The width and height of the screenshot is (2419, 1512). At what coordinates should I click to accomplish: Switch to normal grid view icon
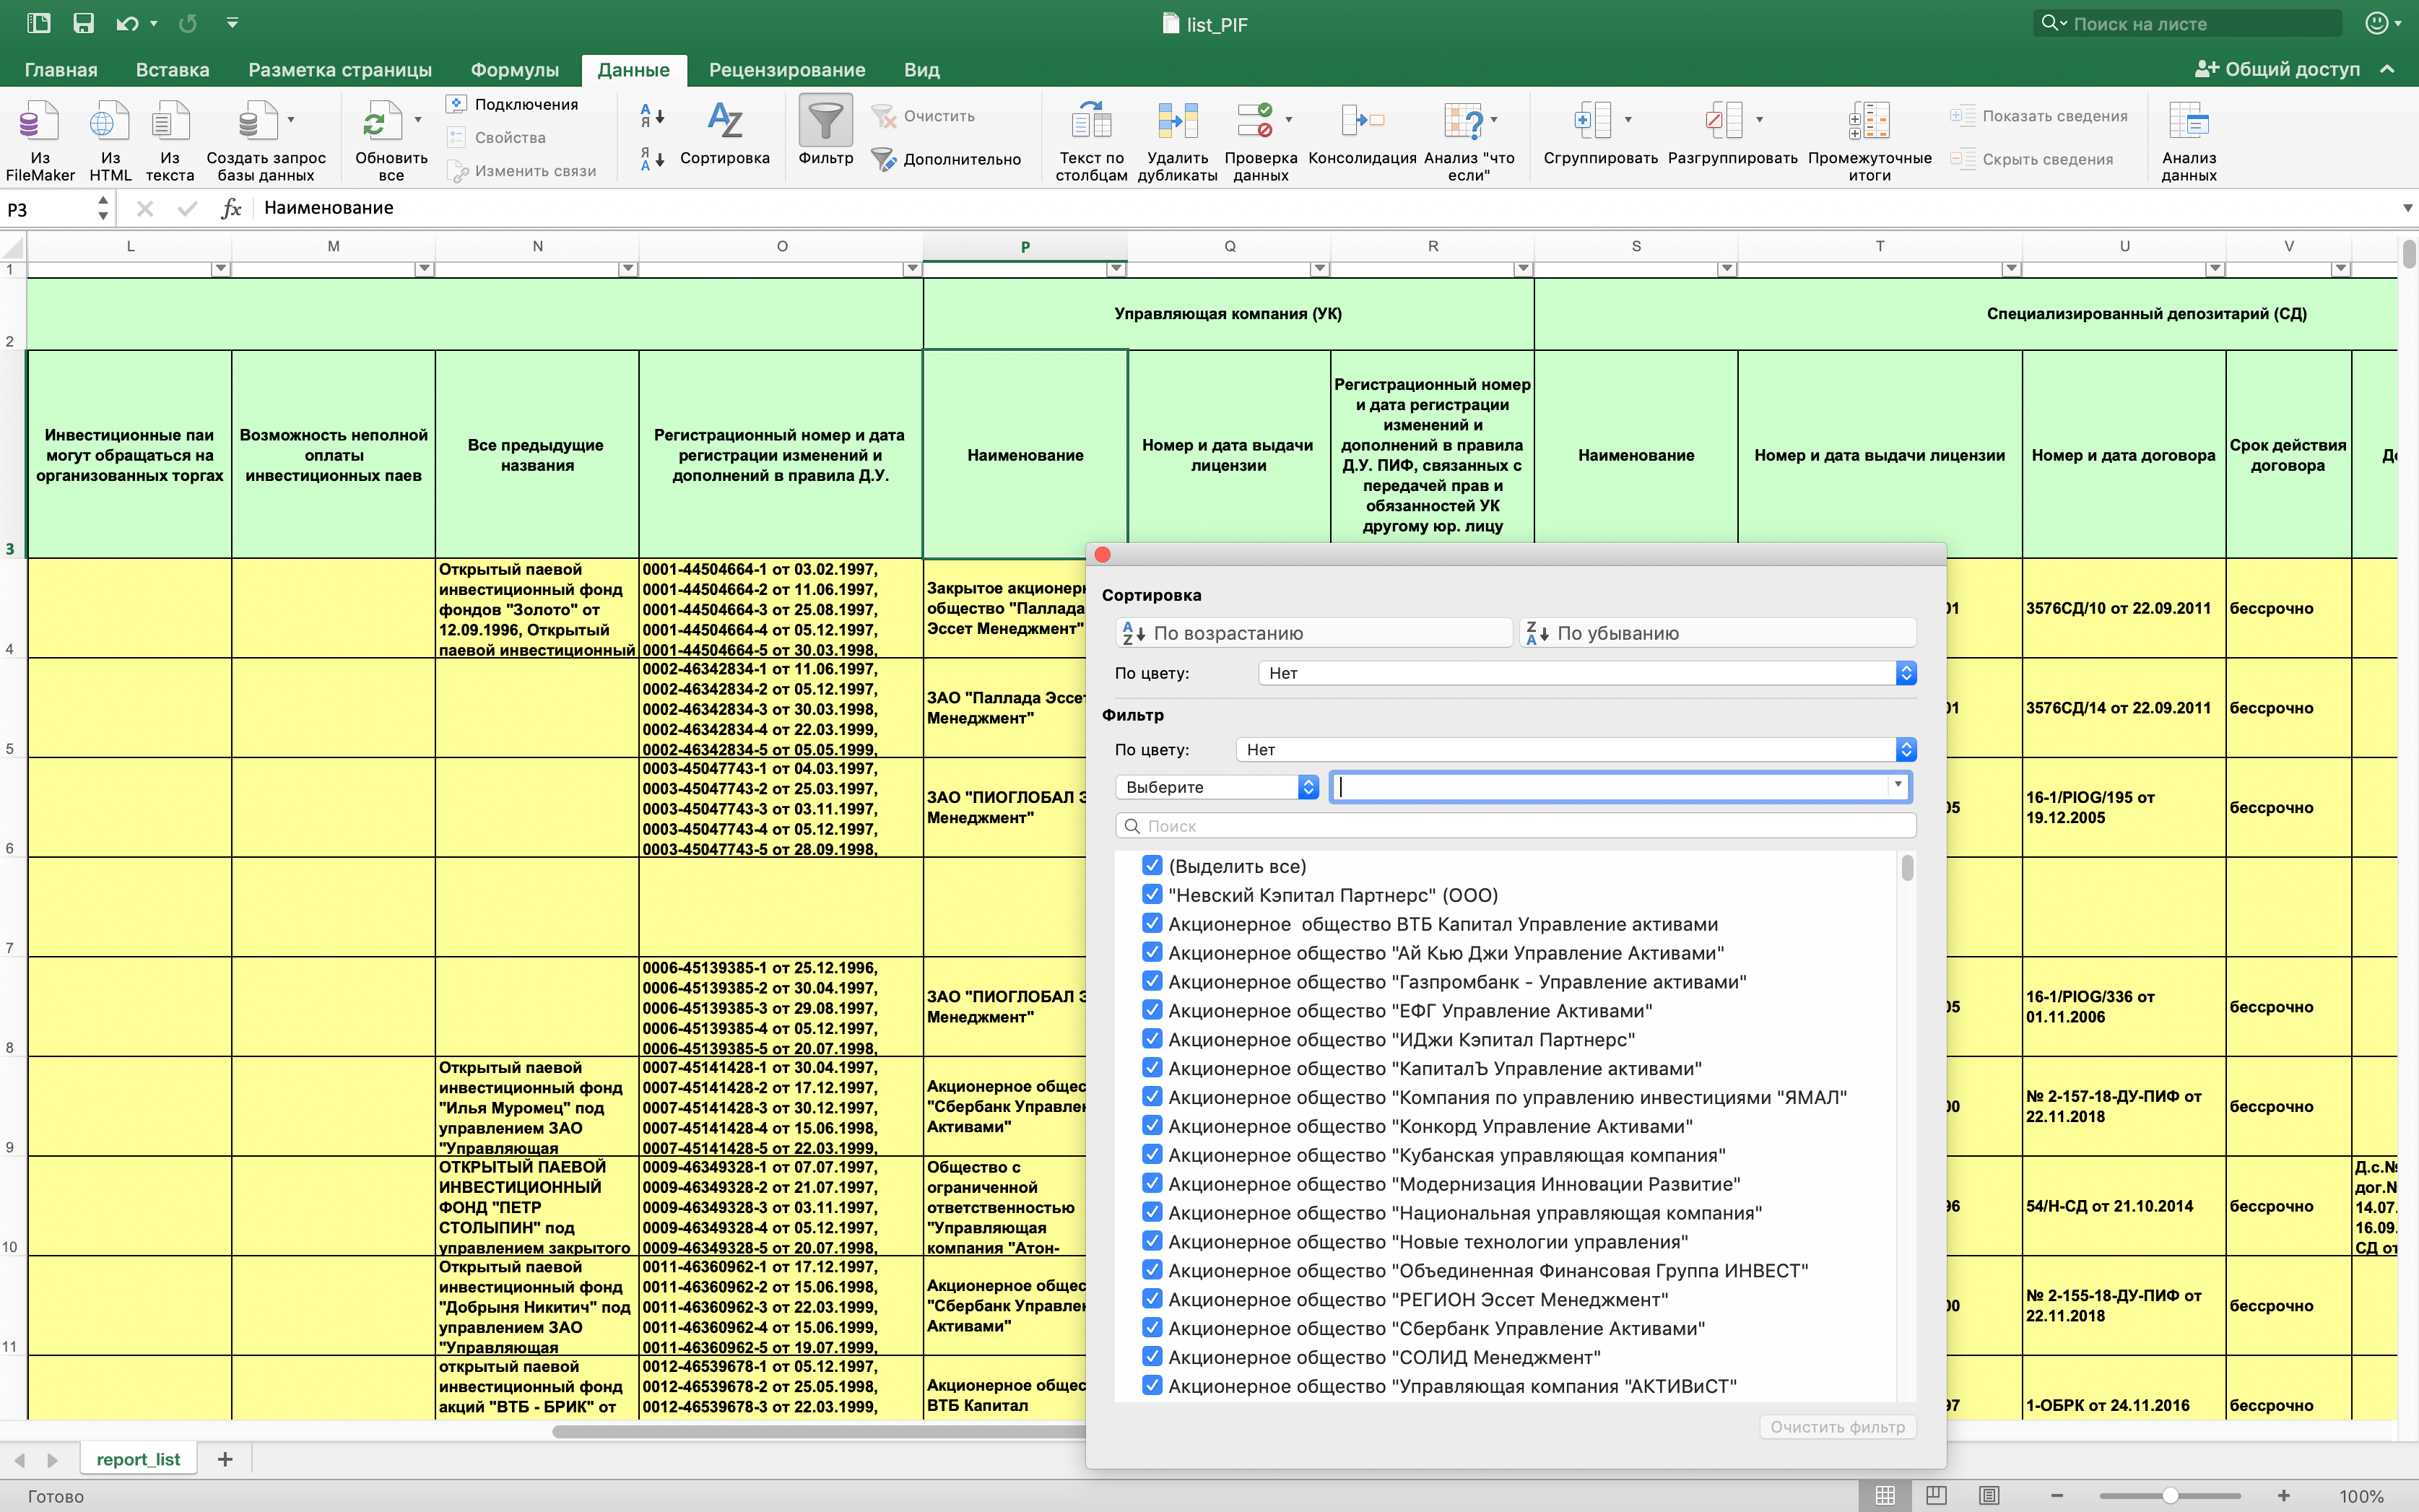[x=1885, y=1496]
